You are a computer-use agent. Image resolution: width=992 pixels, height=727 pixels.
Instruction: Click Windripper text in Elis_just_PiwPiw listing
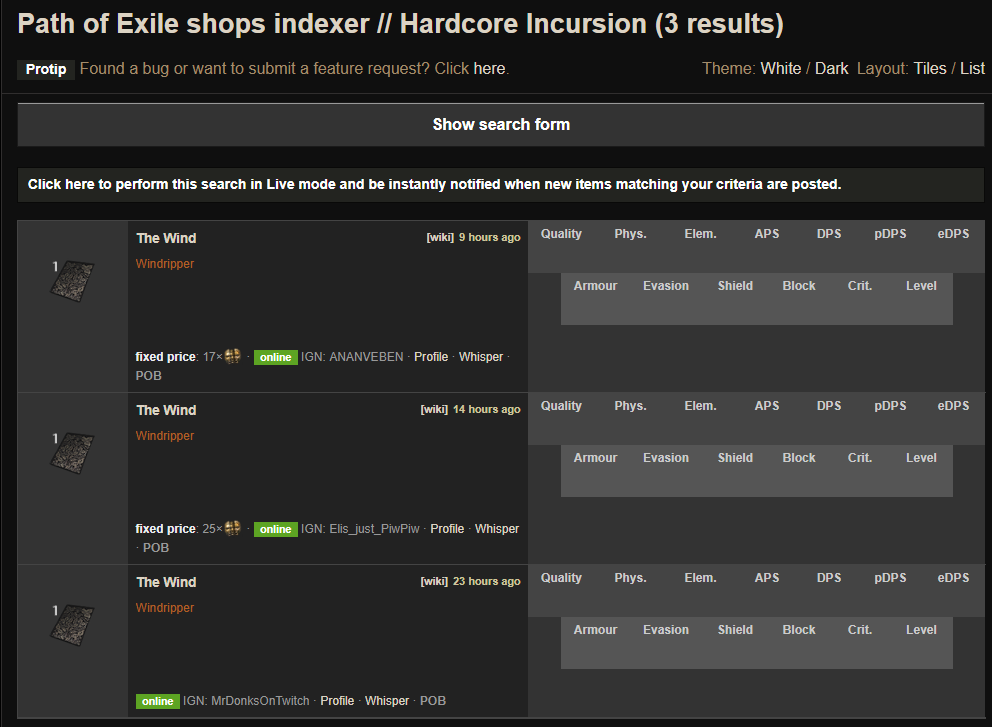coord(164,436)
